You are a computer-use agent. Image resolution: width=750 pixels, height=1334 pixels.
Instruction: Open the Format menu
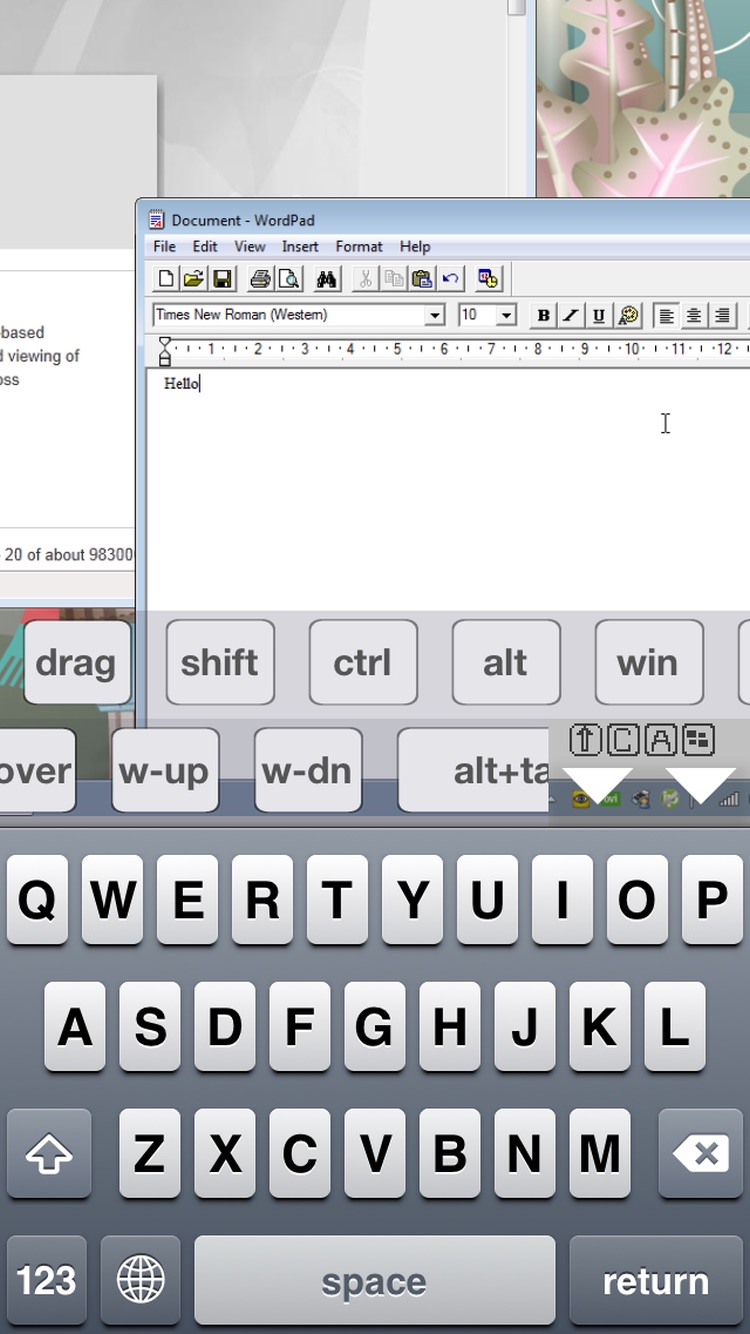pyautogui.click(x=359, y=246)
